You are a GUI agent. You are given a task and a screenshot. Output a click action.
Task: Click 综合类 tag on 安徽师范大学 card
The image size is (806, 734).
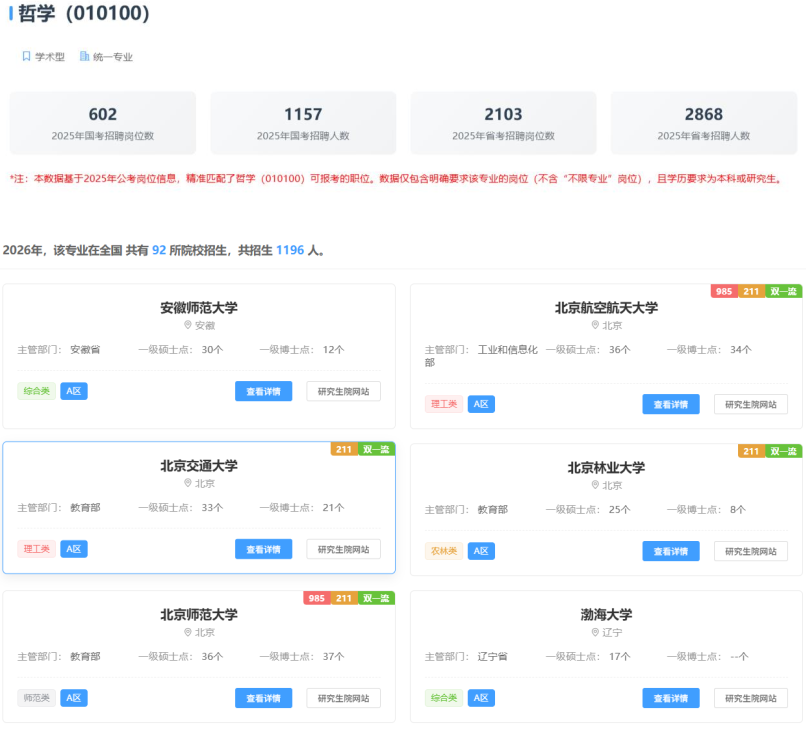click(x=36, y=391)
